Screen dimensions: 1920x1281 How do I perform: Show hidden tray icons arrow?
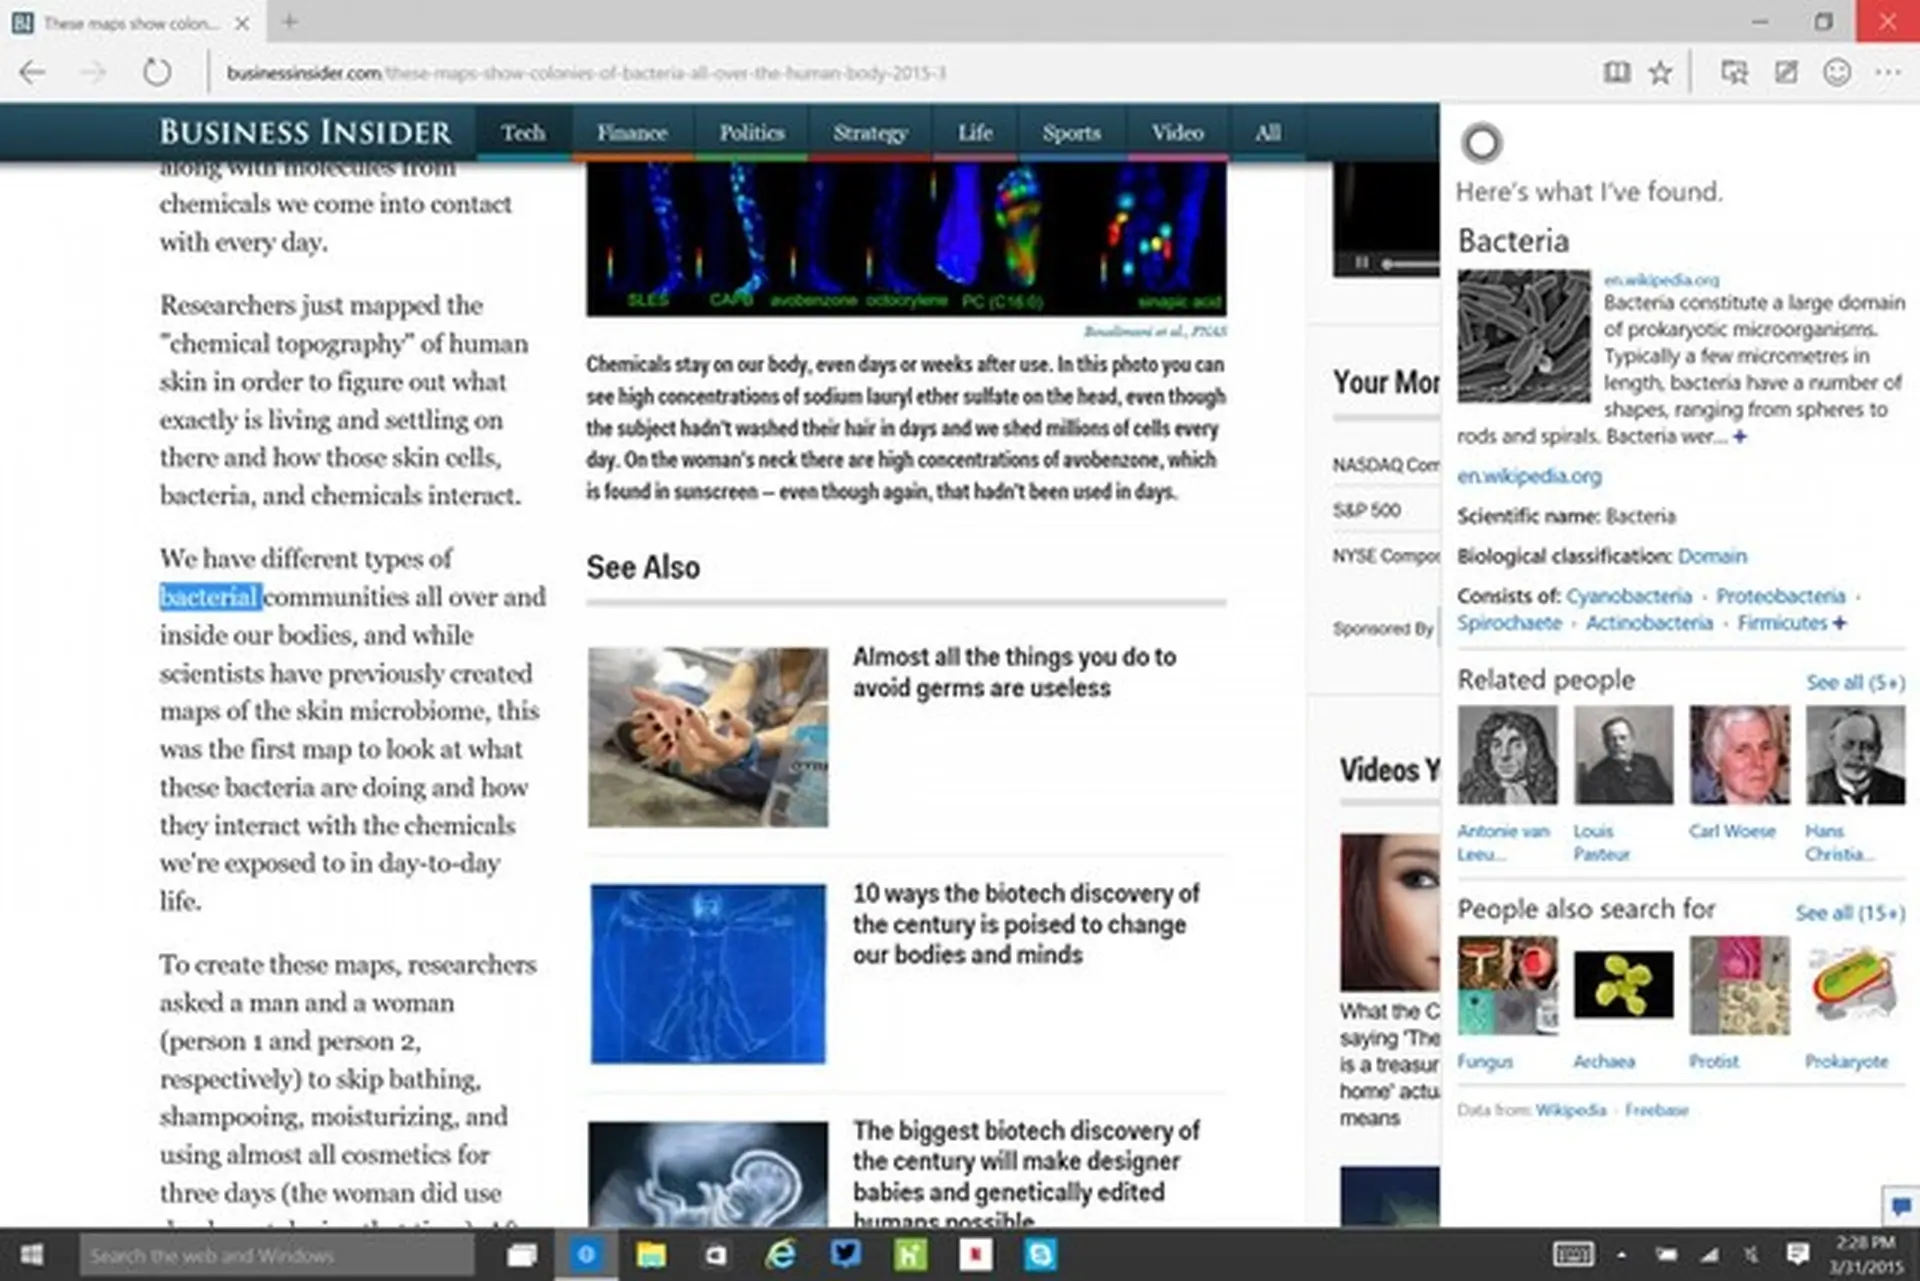1621,1255
